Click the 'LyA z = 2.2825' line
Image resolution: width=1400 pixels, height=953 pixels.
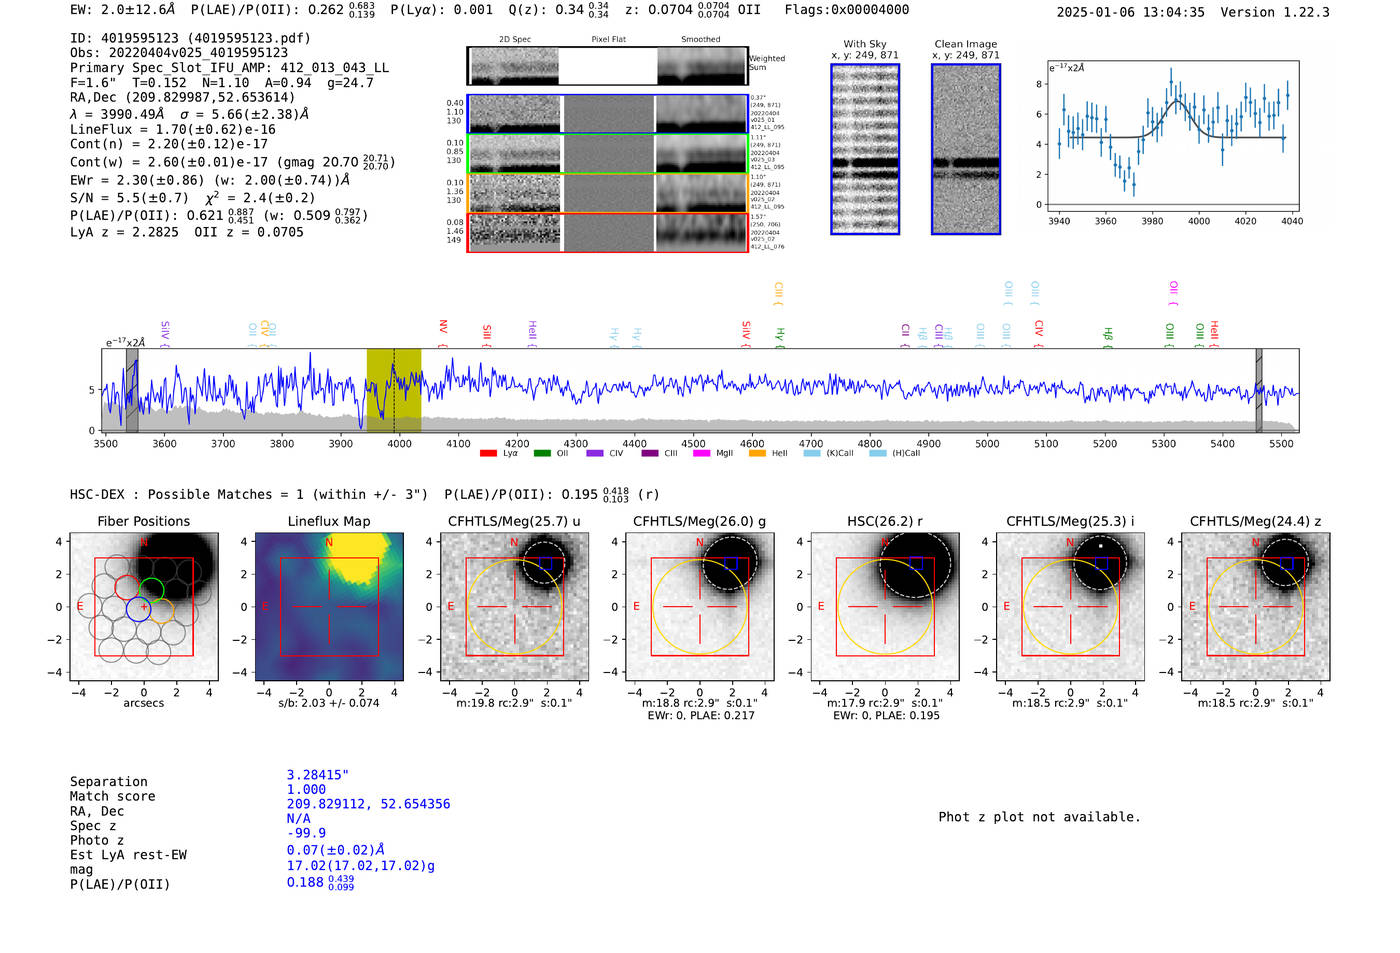pos(124,232)
